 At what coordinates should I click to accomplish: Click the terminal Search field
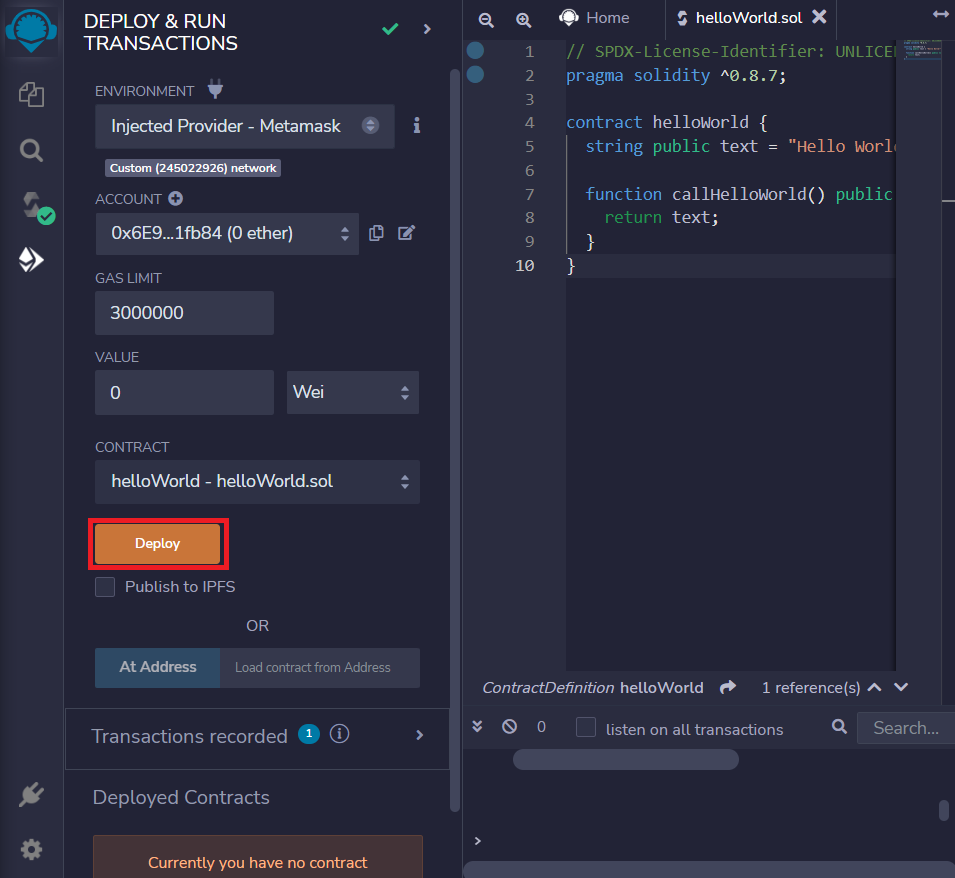(x=906, y=728)
